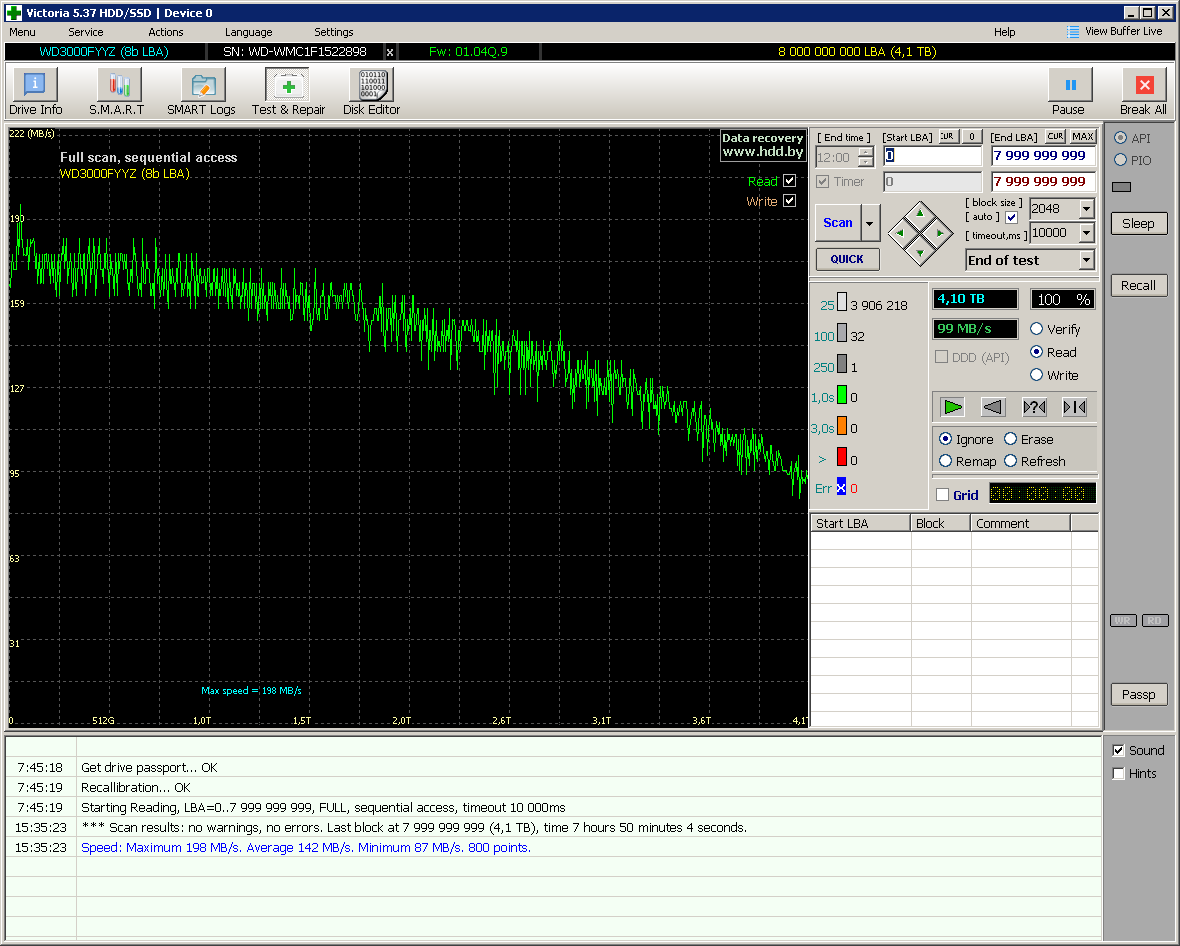Click the red error block swatch
This screenshot has height=946, width=1180.
tap(841, 459)
